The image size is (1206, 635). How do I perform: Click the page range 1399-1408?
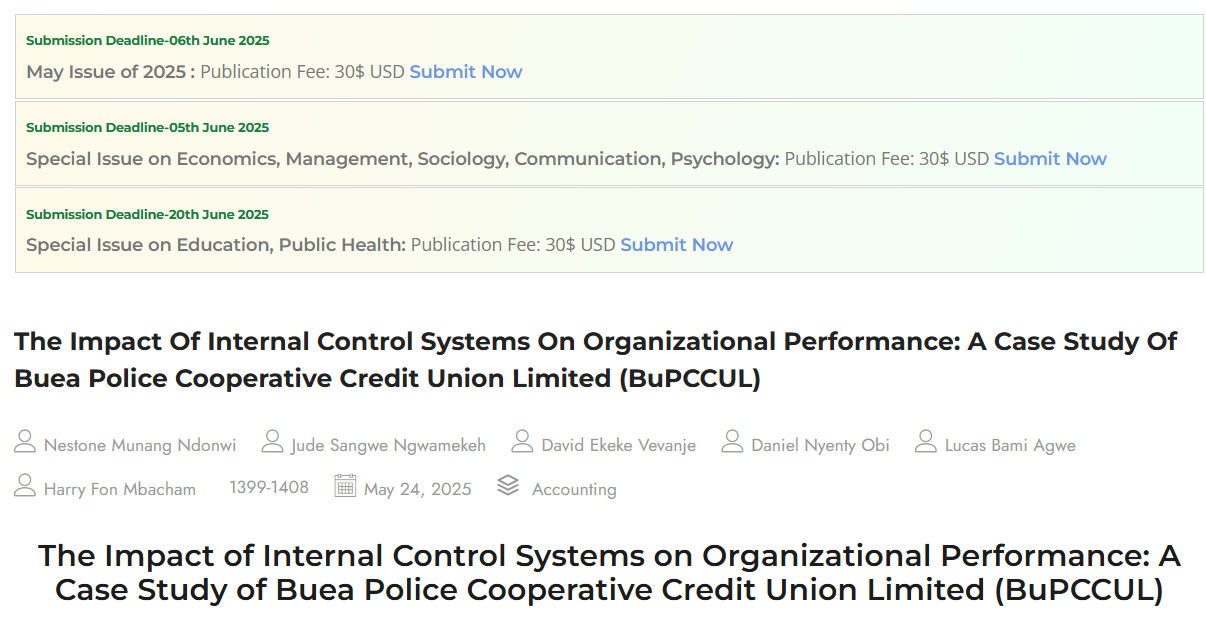coord(269,488)
